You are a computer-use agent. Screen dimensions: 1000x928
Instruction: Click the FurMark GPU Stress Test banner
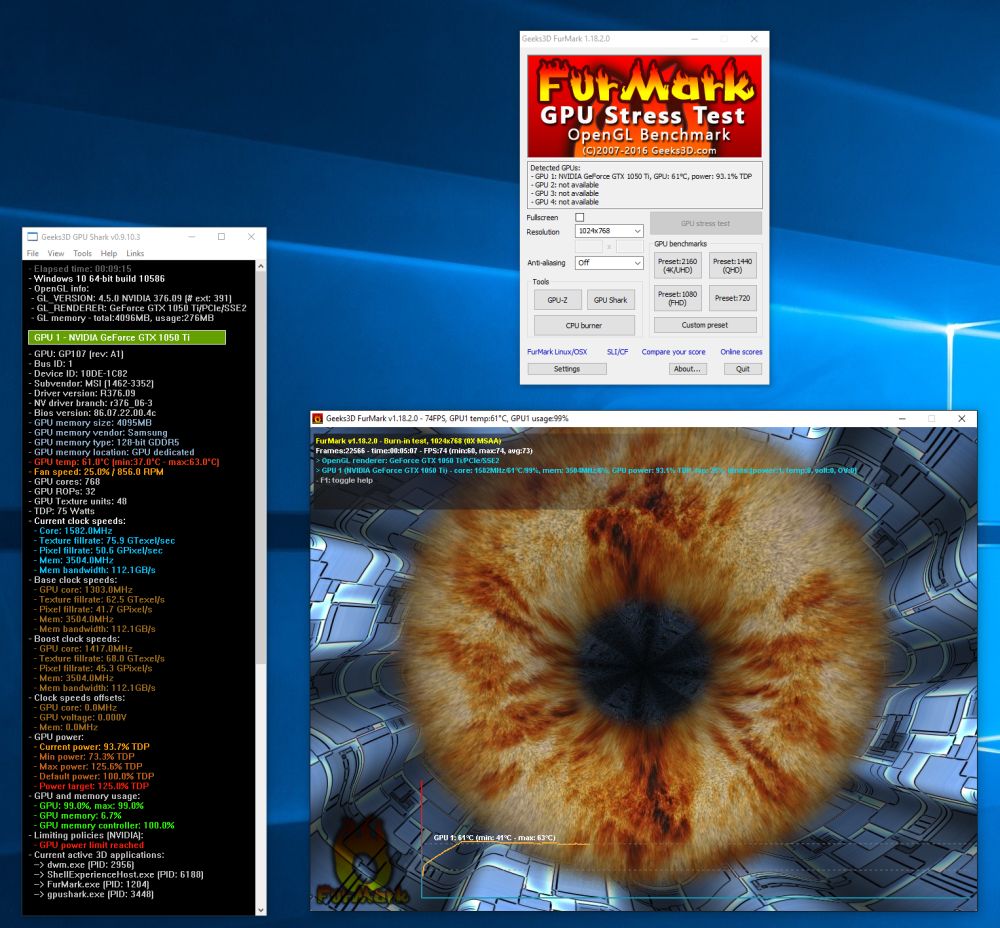coord(644,106)
